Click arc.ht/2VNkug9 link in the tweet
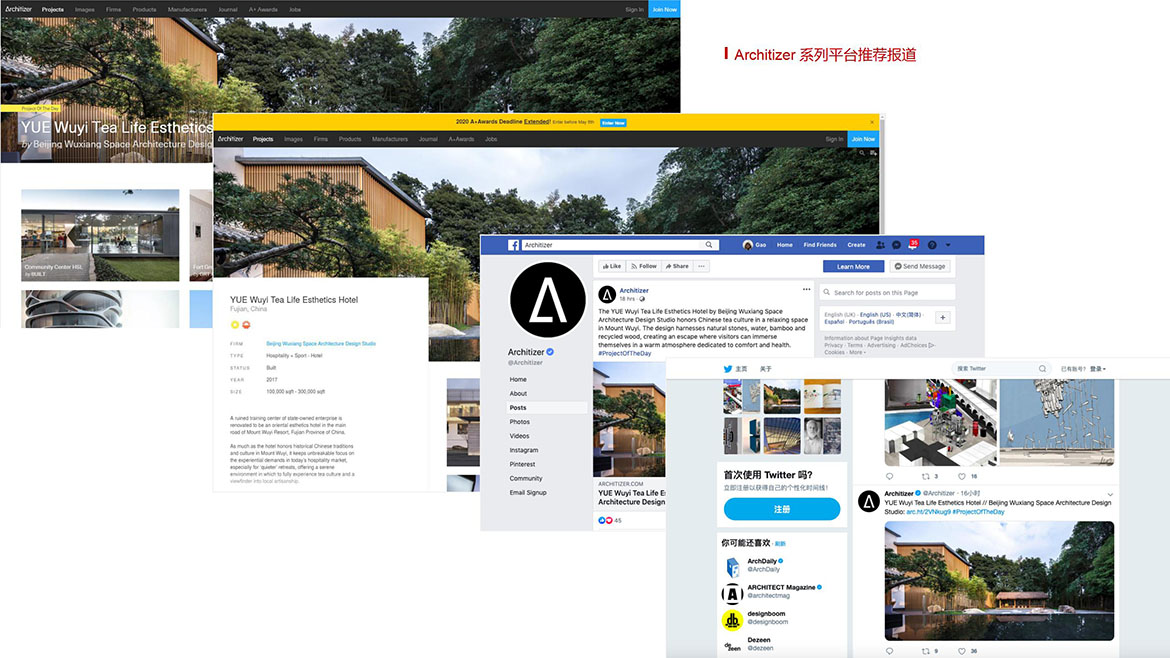This screenshot has height=658, width=1170. pos(928,512)
